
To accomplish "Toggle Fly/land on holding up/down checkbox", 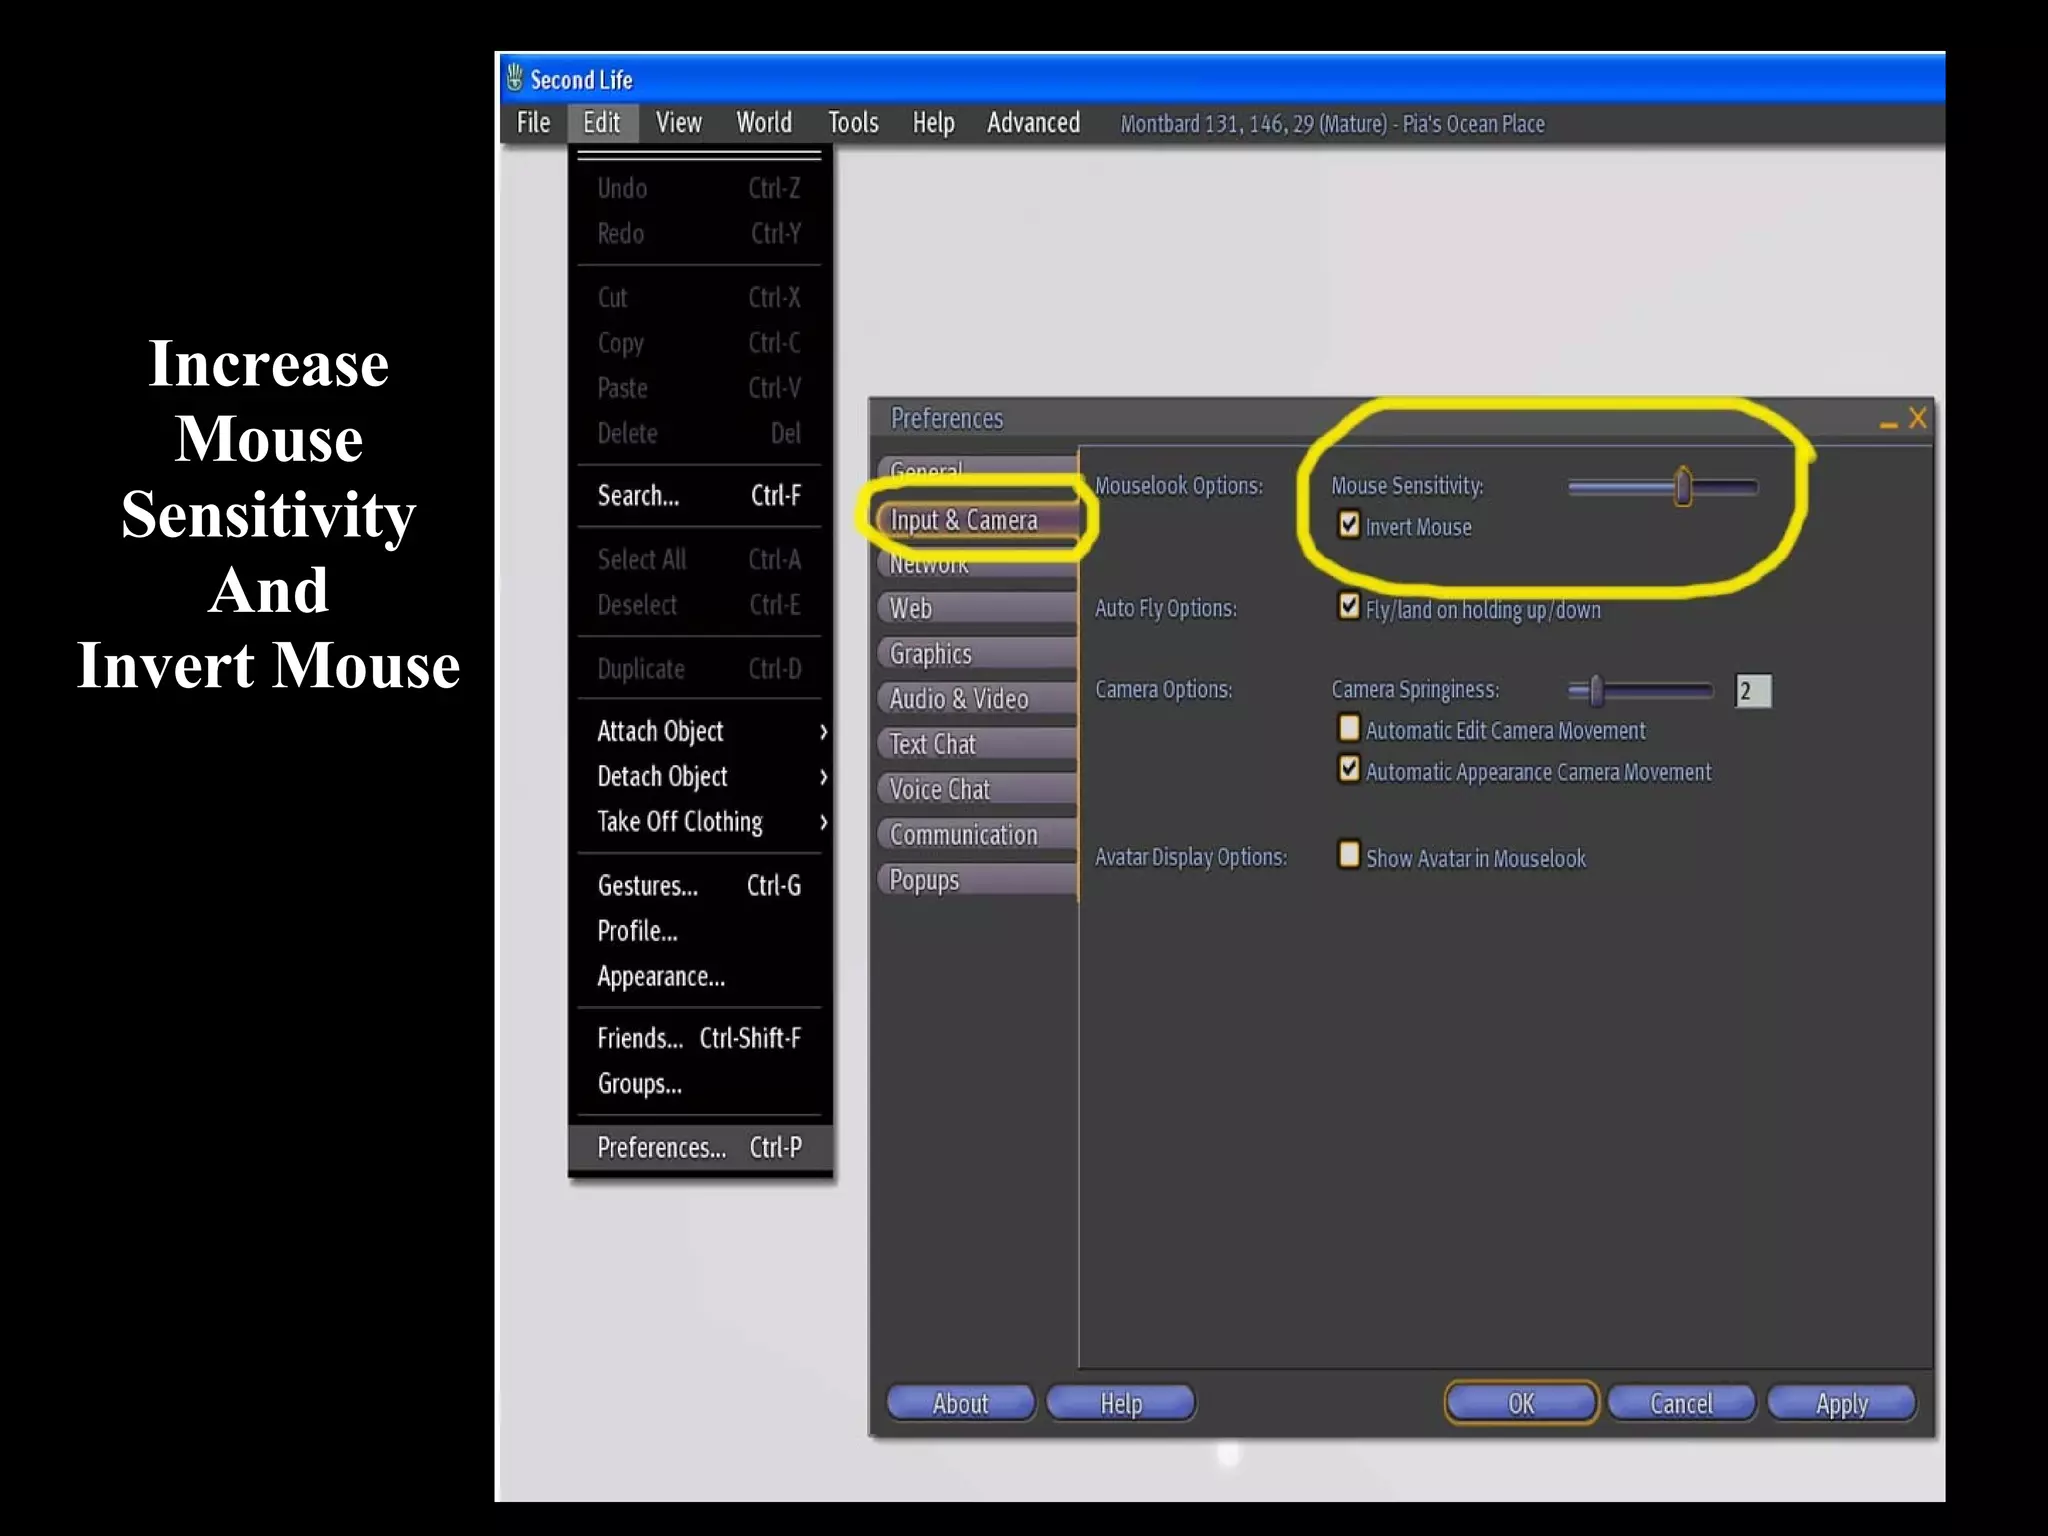I will (1349, 606).
